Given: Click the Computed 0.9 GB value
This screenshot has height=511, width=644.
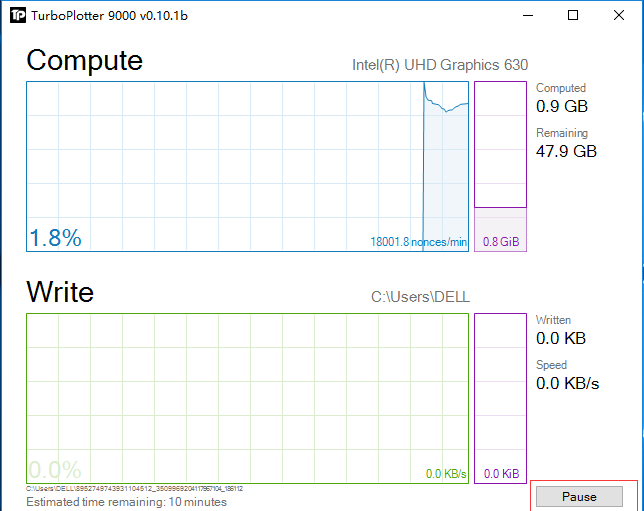Looking at the screenshot, I should click(562, 107).
